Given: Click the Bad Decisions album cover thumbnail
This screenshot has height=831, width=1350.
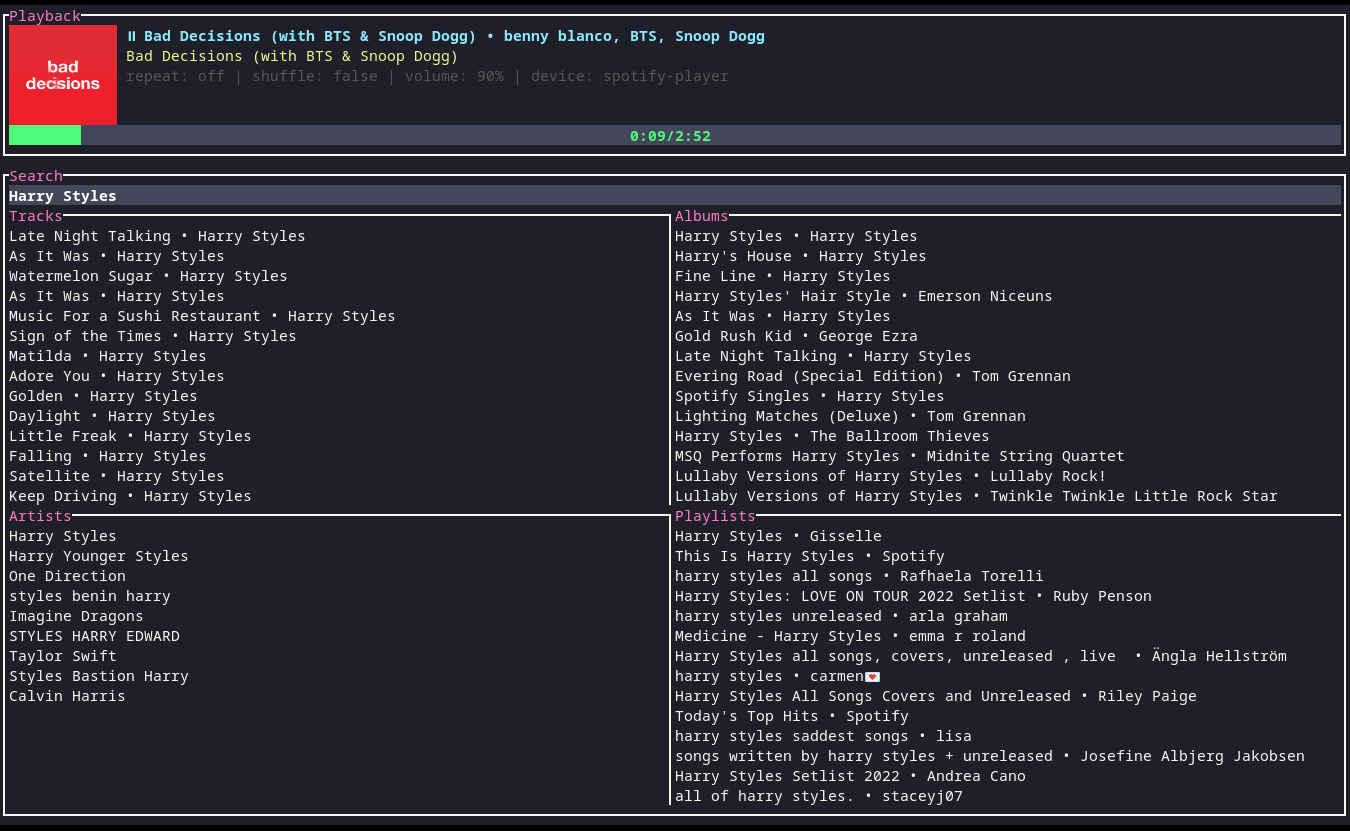Looking at the screenshot, I should [63, 75].
